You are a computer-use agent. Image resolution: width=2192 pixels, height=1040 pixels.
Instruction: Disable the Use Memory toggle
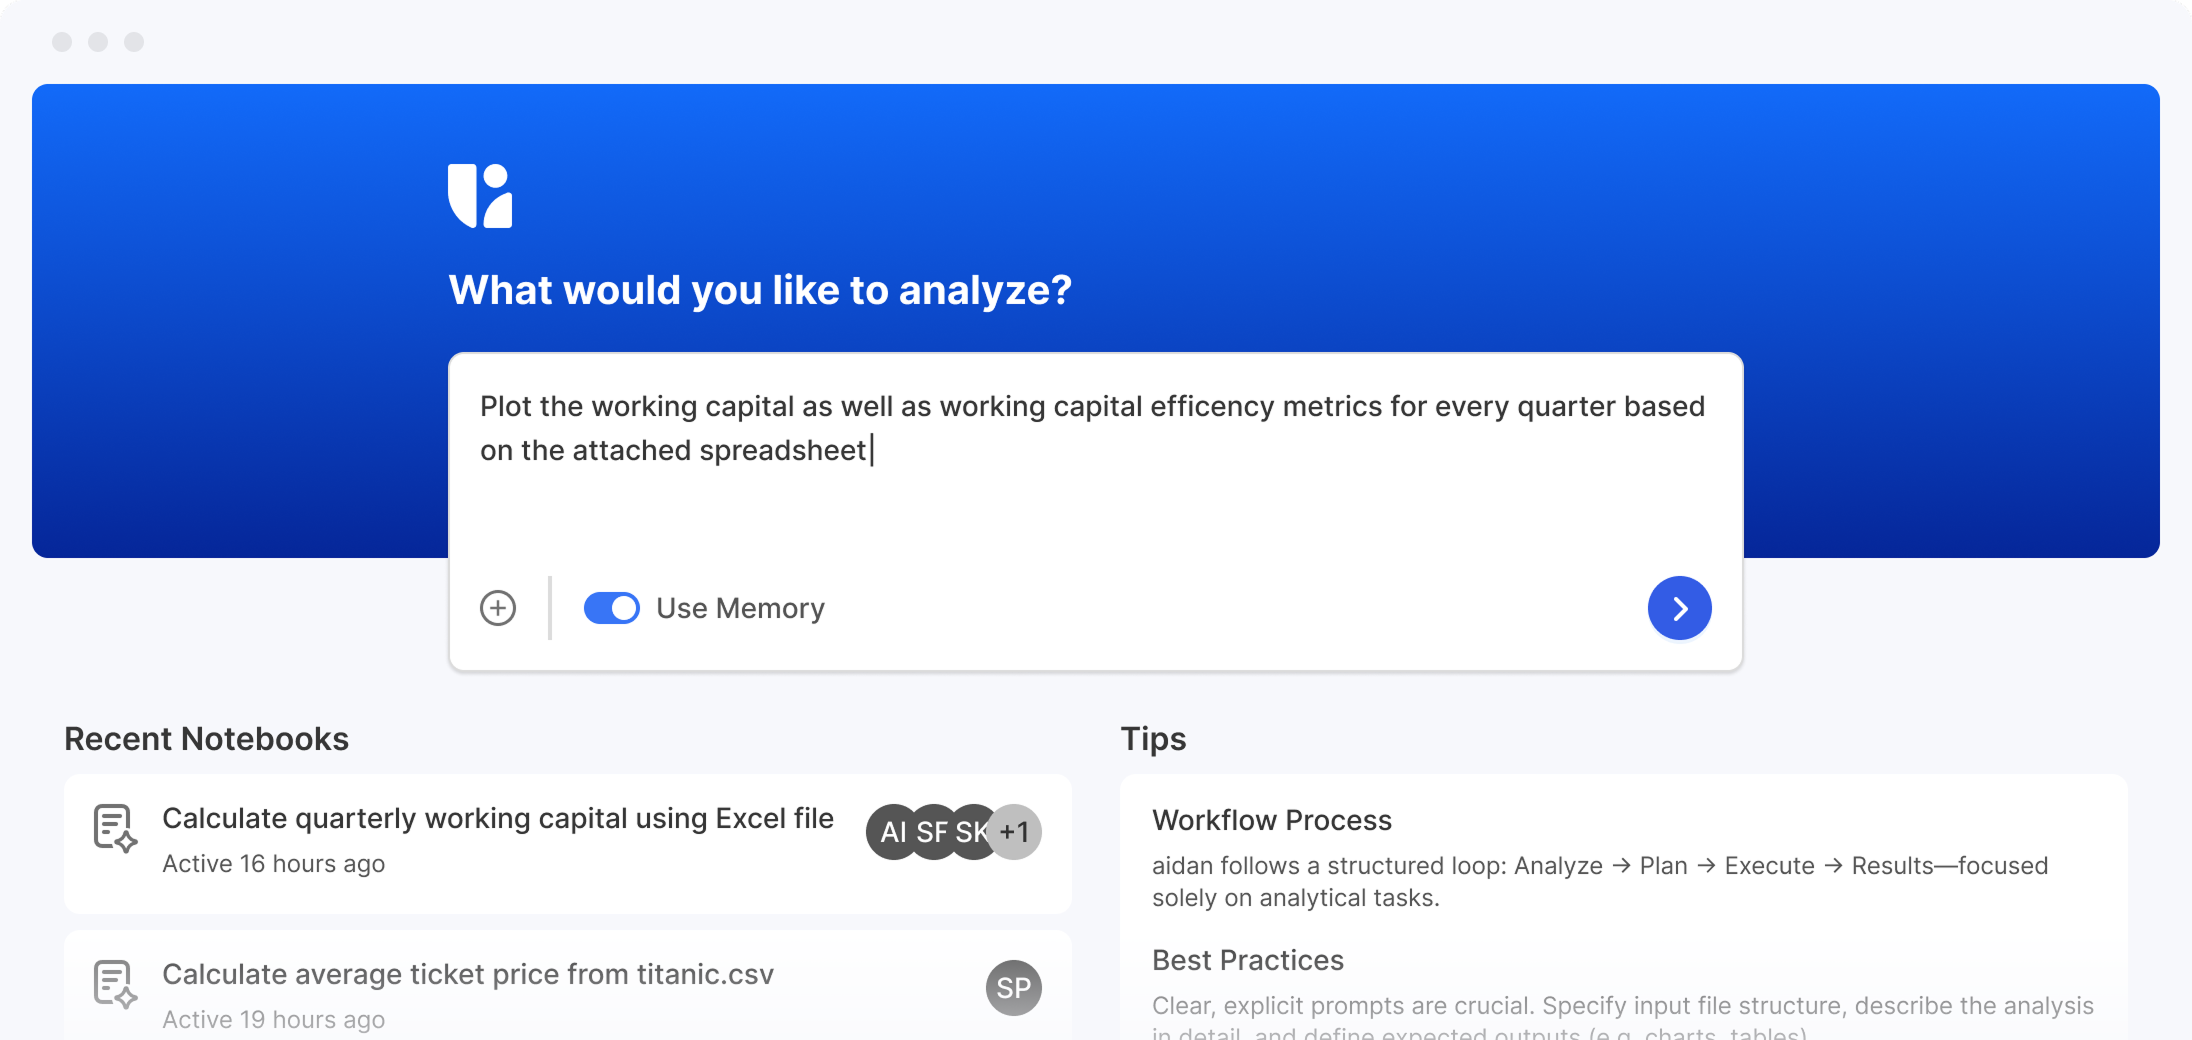(x=611, y=608)
